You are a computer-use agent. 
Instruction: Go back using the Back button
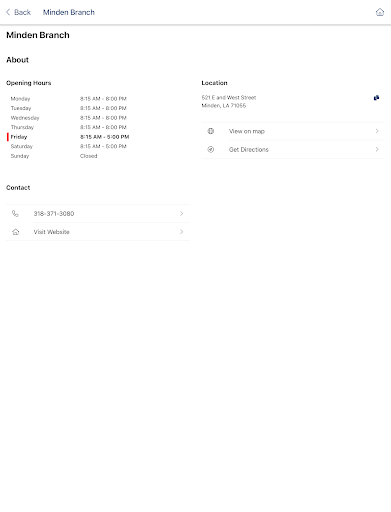click(x=18, y=12)
